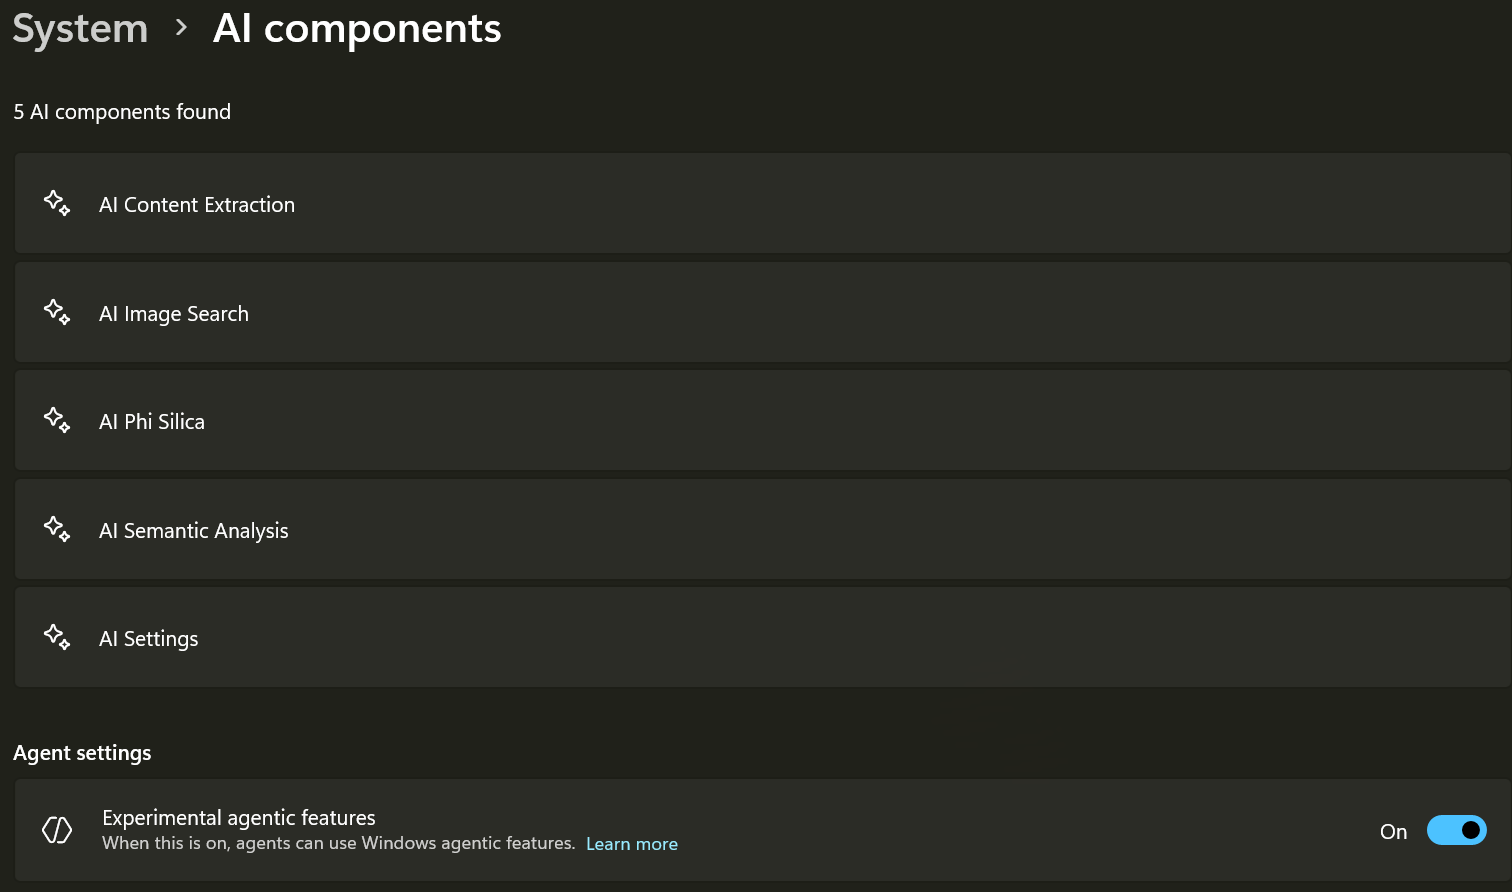Open the AI Semantic Analysis label

pyautogui.click(x=194, y=531)
